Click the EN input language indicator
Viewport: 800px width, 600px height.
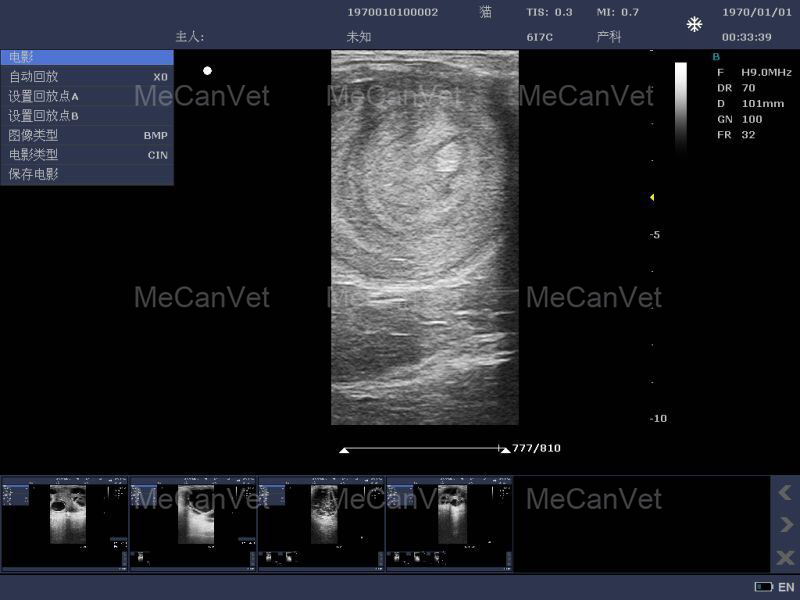pos(786,587)
